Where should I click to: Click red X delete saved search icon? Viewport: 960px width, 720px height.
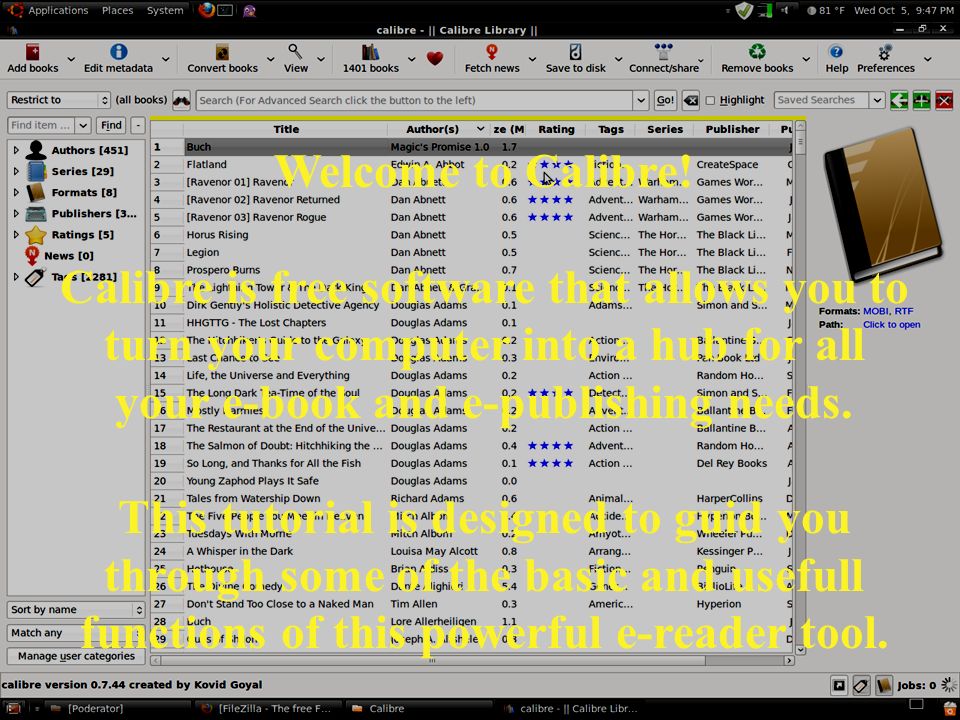click(x=944, y=100)
